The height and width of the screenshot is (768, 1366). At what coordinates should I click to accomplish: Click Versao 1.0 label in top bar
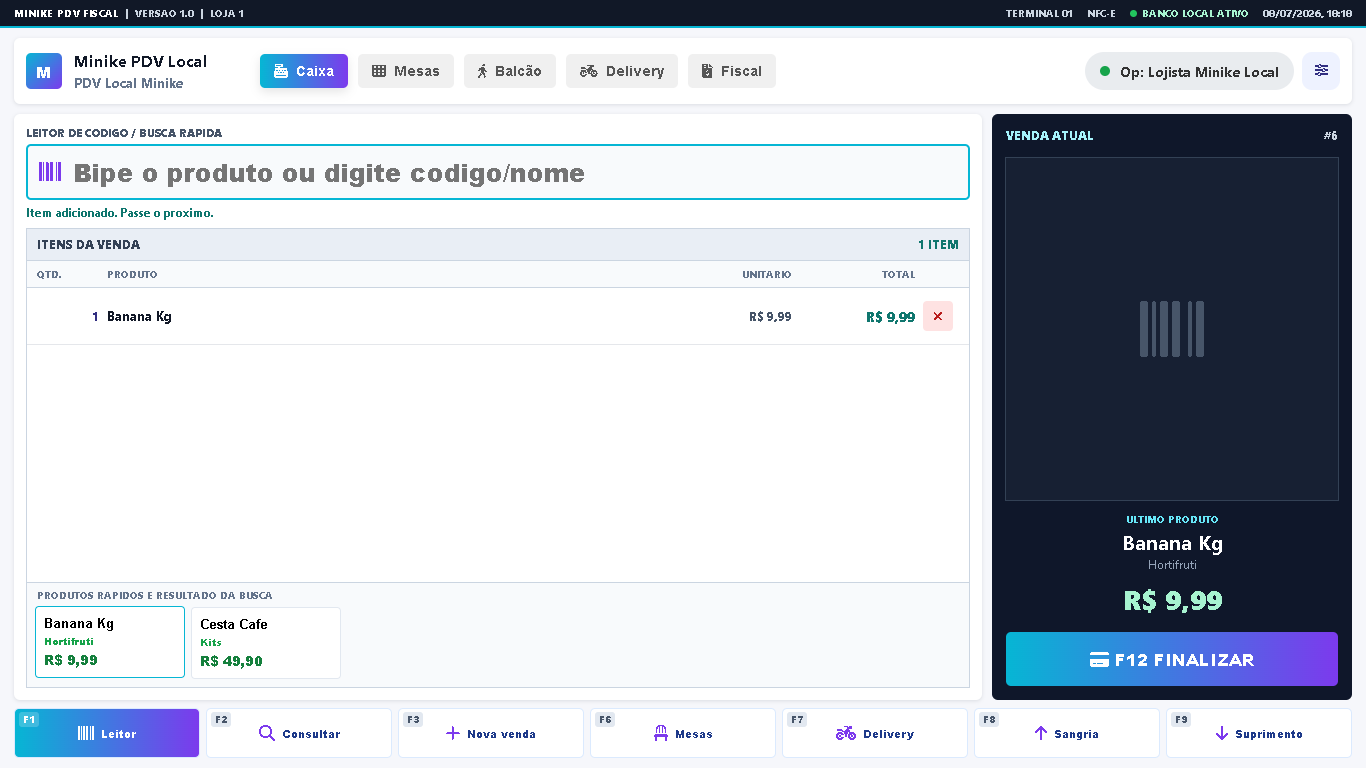(x=164, y=14)
